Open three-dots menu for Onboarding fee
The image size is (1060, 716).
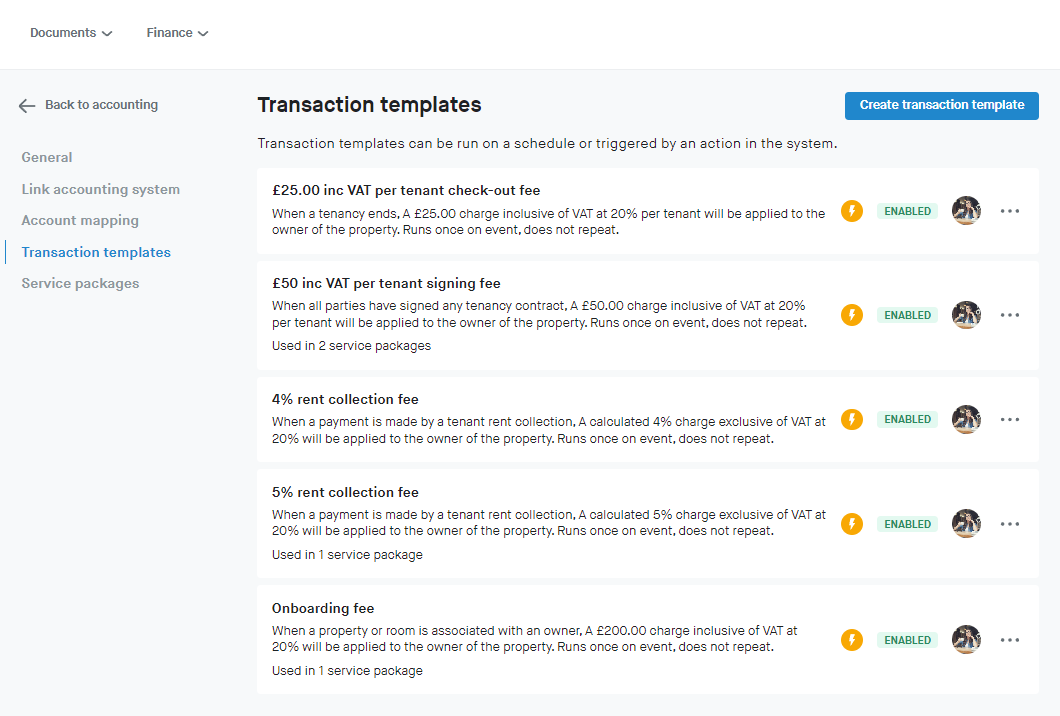[1010, 640]
